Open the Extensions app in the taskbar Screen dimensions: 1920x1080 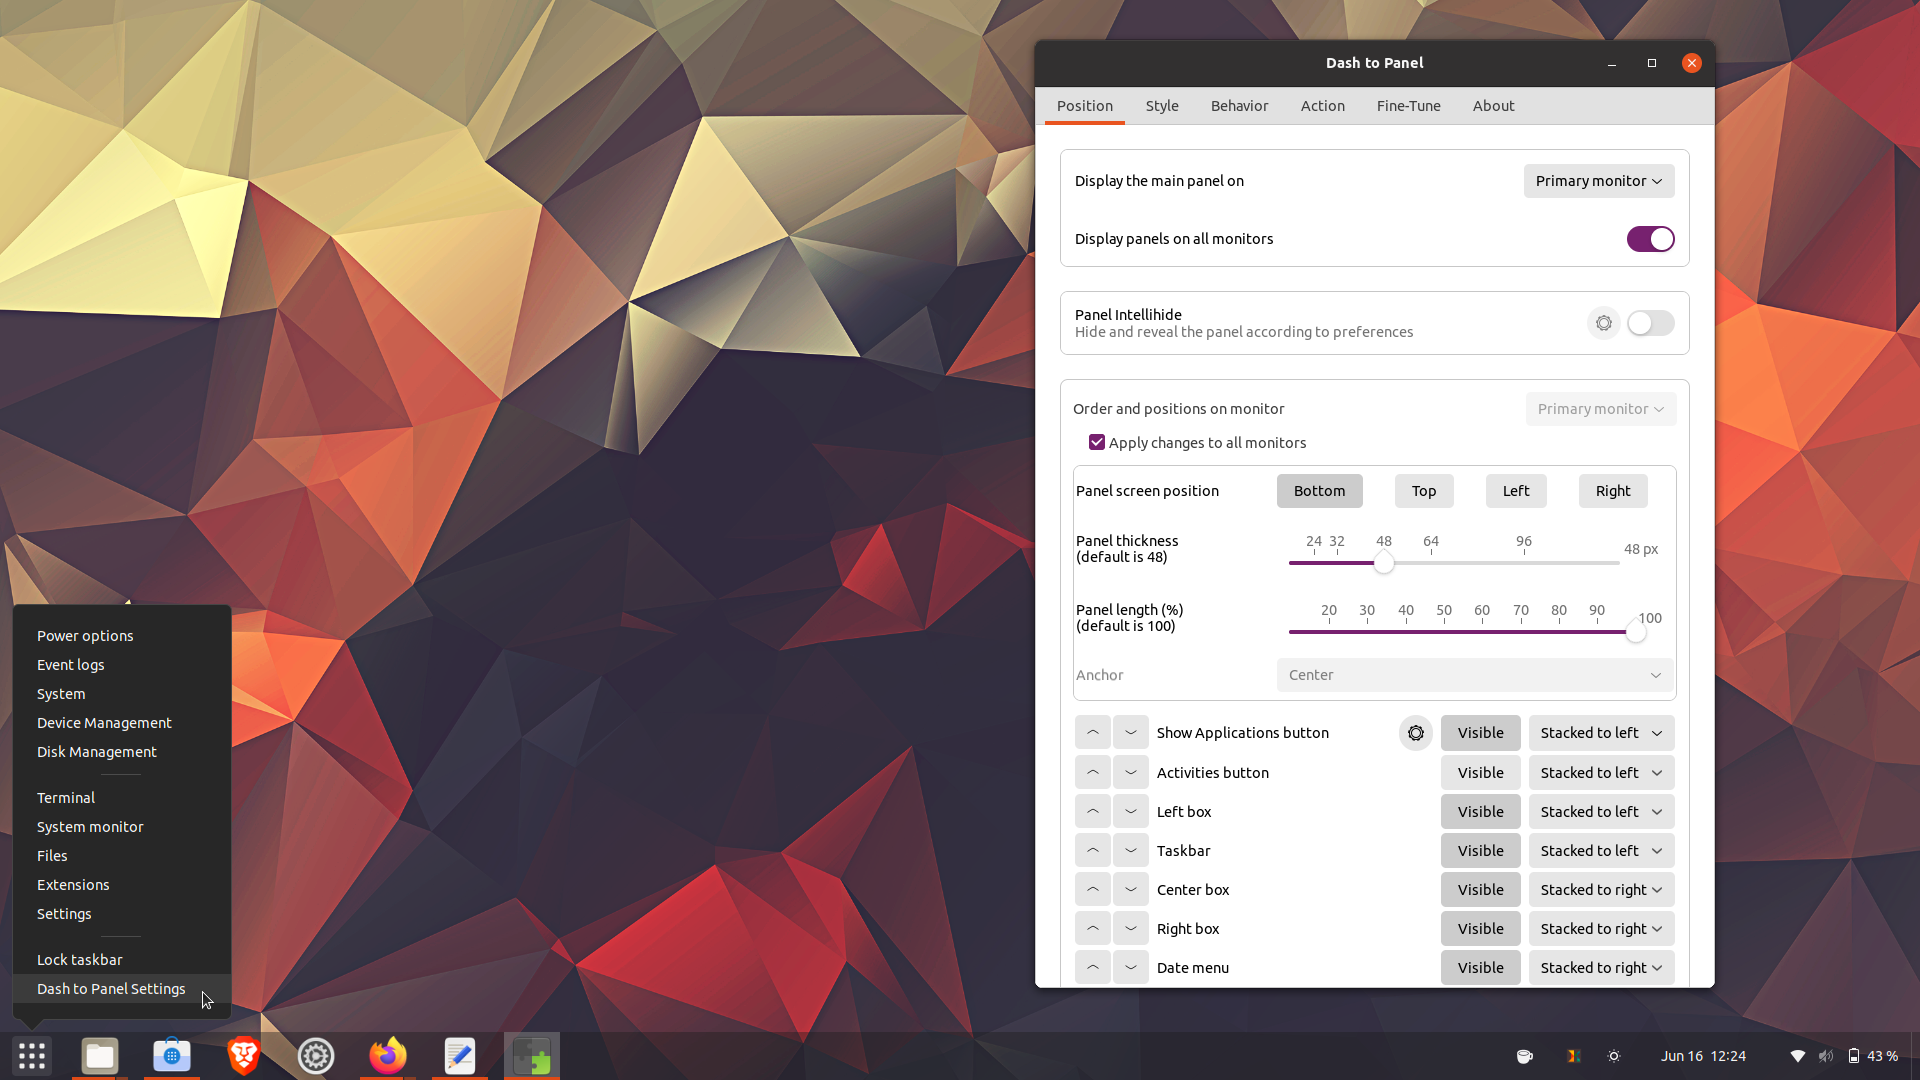coord(531,1055)
